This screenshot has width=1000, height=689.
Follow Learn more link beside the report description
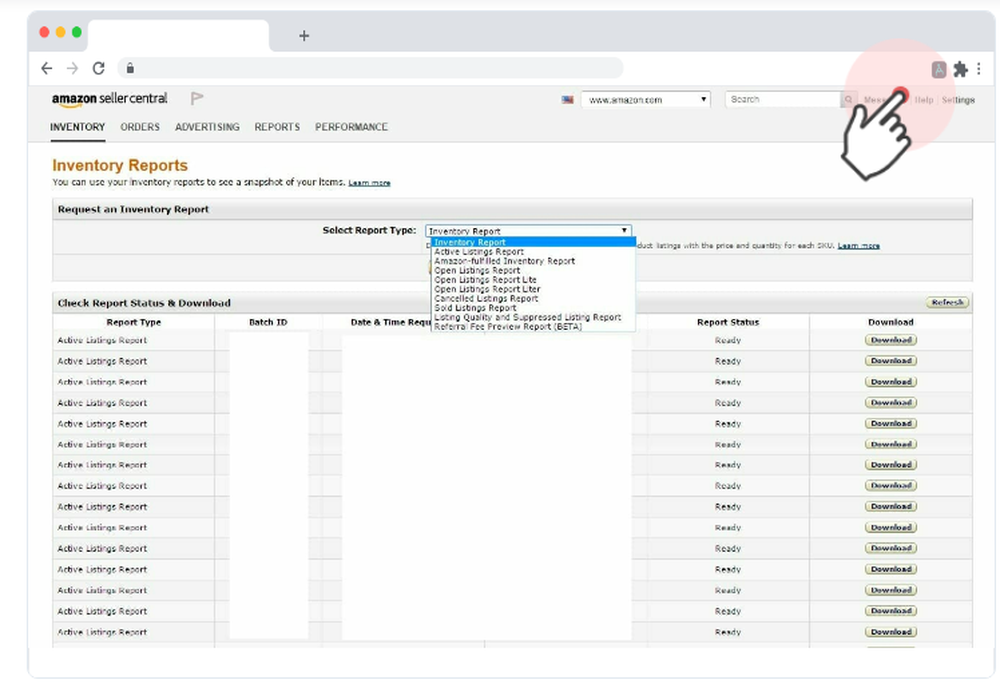858,246
